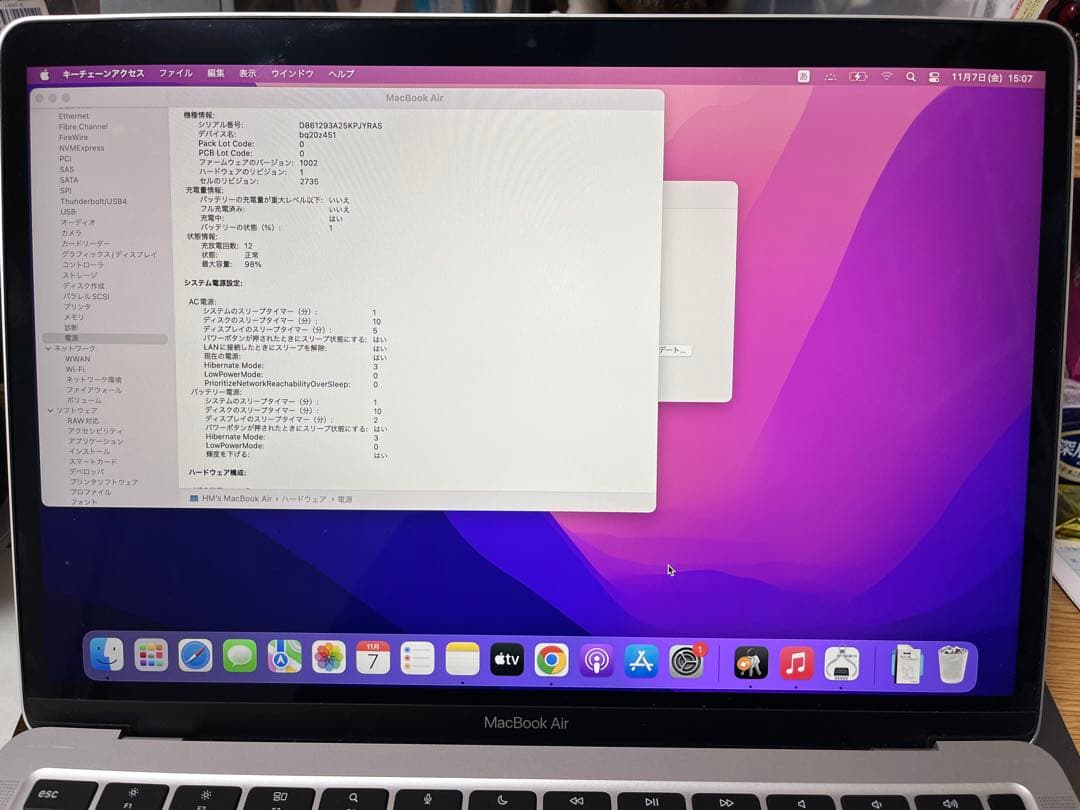This screenshot has height=810, width=1080.
Task: Click the battery status icon in the menu bar
Action: (x=858, y=74)
